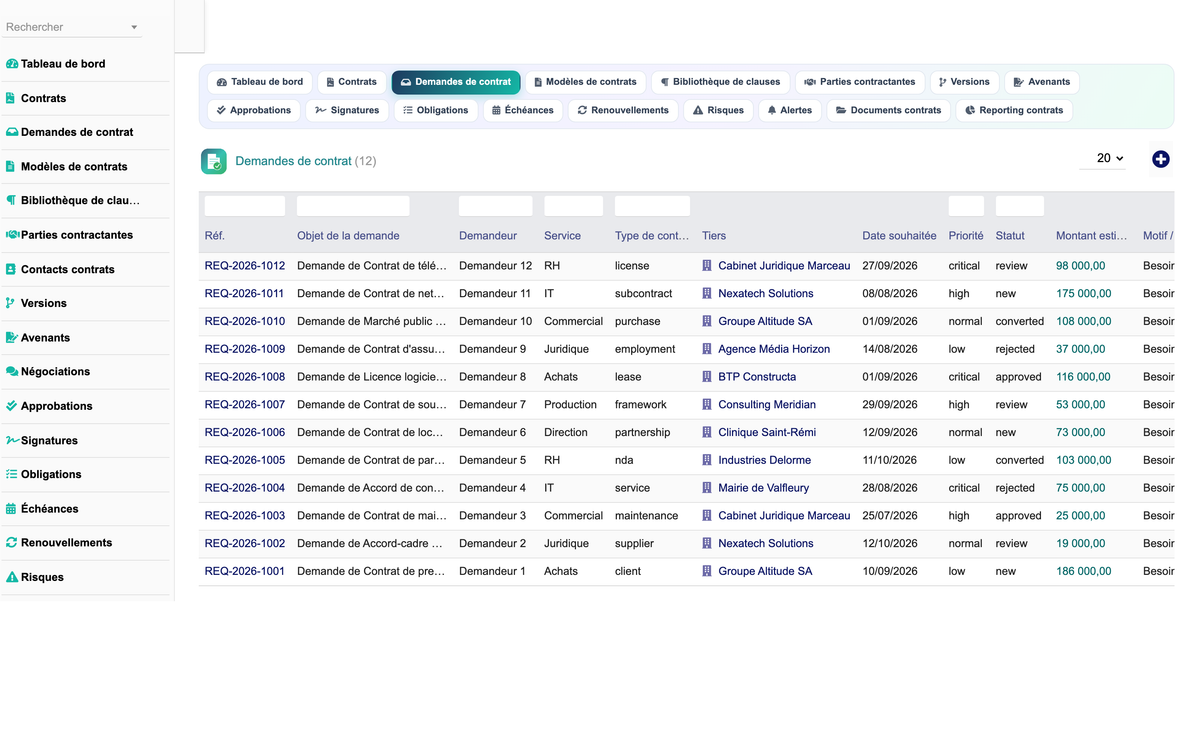Click the Priorité filter input field
Viewport: 1200px width, 743px height.
pos(966,206)
